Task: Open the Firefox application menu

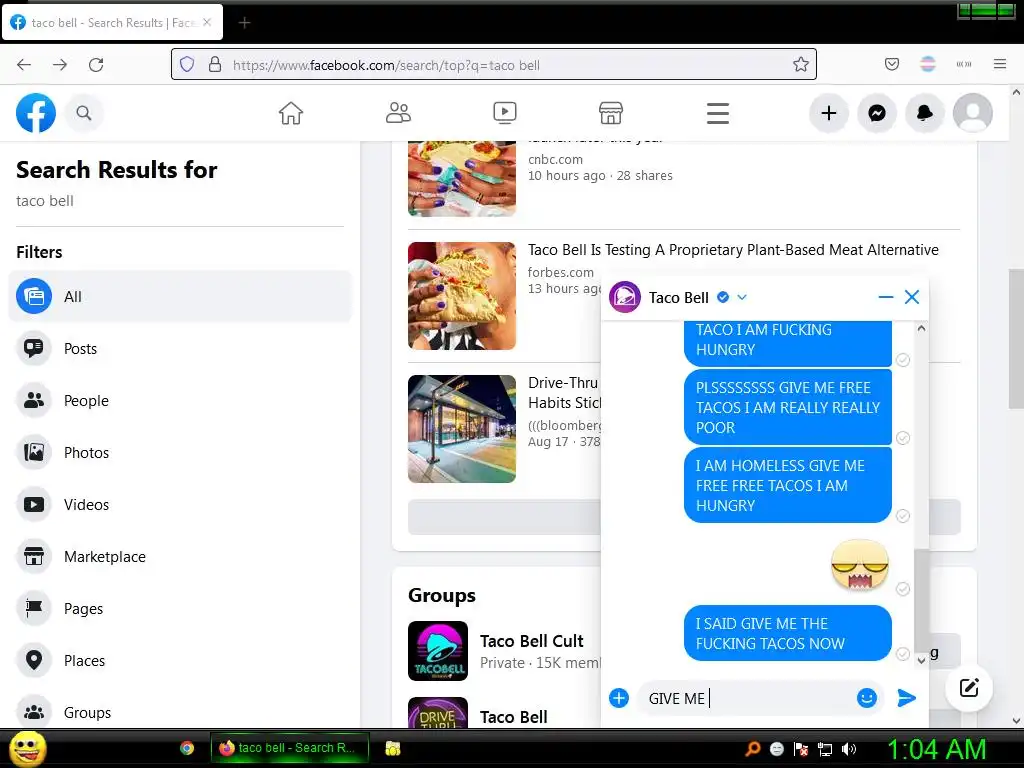Action: (1000, 64)
